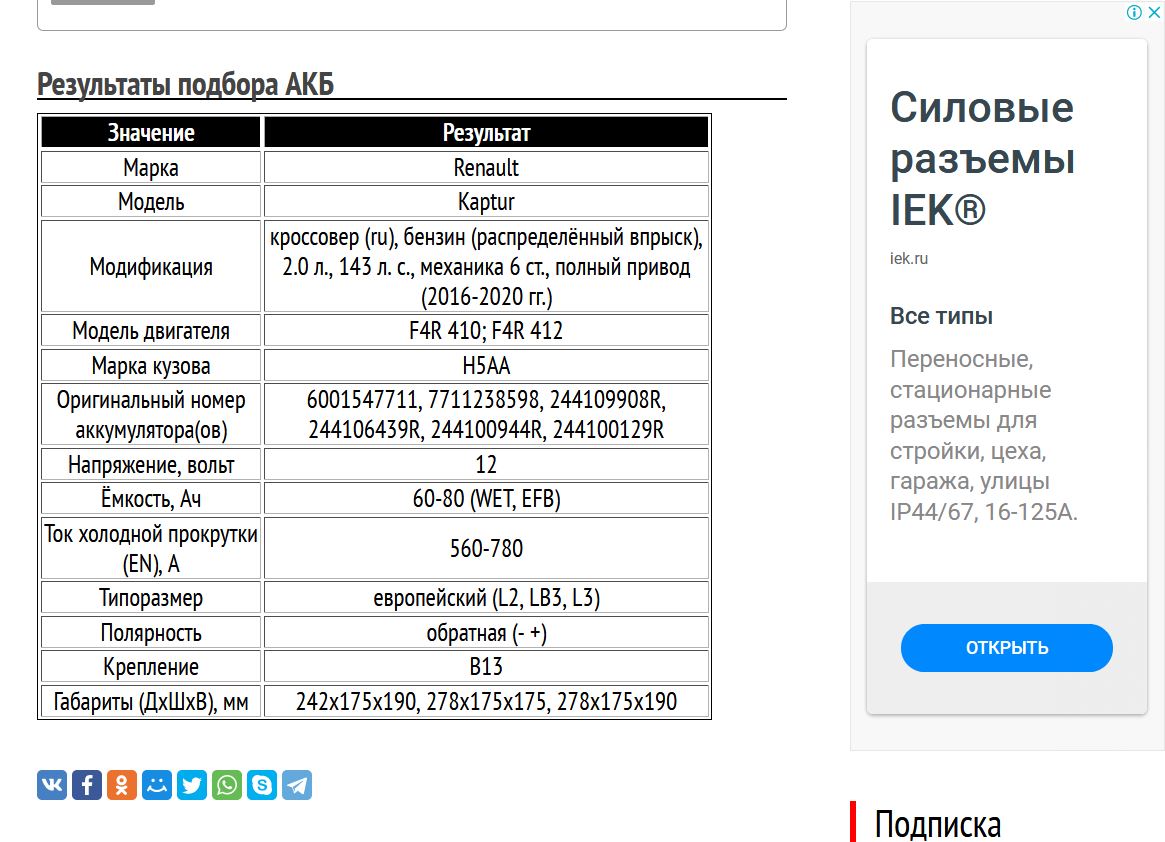This screenshot has width=1165, height=842.
Task: Click the Renault brand table cell
Action: (486, 167)
